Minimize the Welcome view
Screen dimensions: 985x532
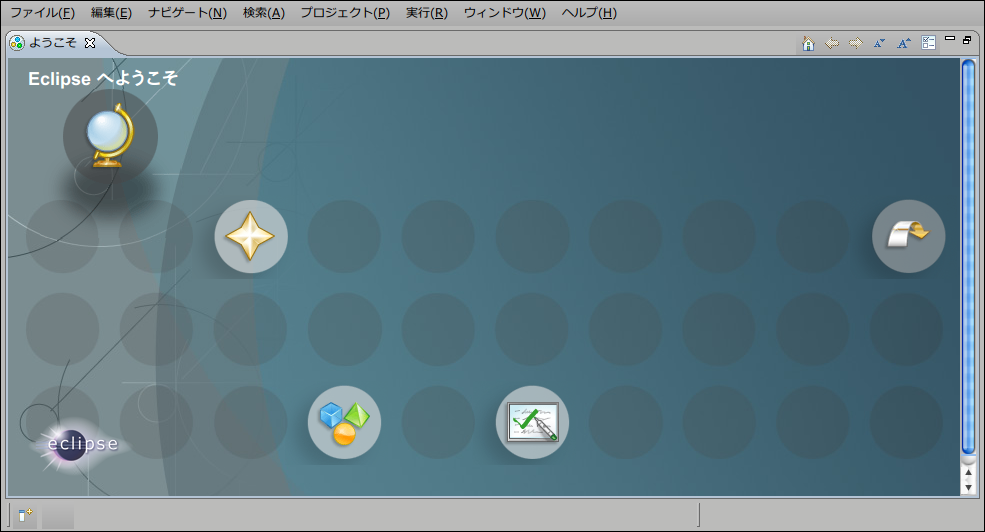[x=950, y=39]
